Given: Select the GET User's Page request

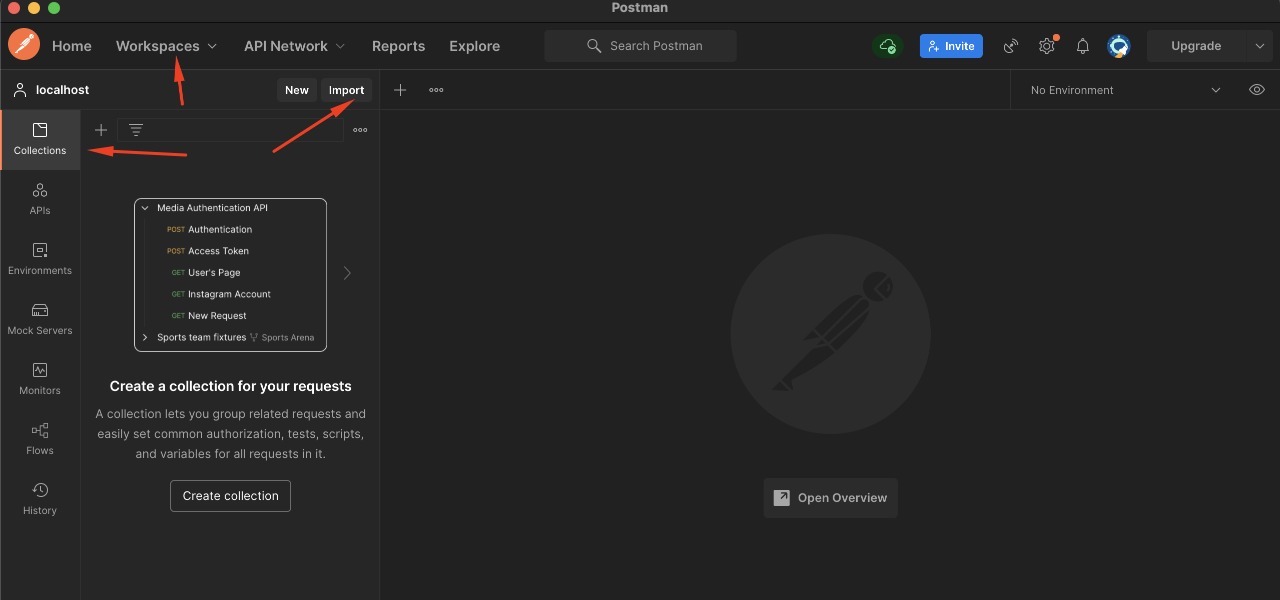Looking at the screenshot, I should (x=205, y=273).
